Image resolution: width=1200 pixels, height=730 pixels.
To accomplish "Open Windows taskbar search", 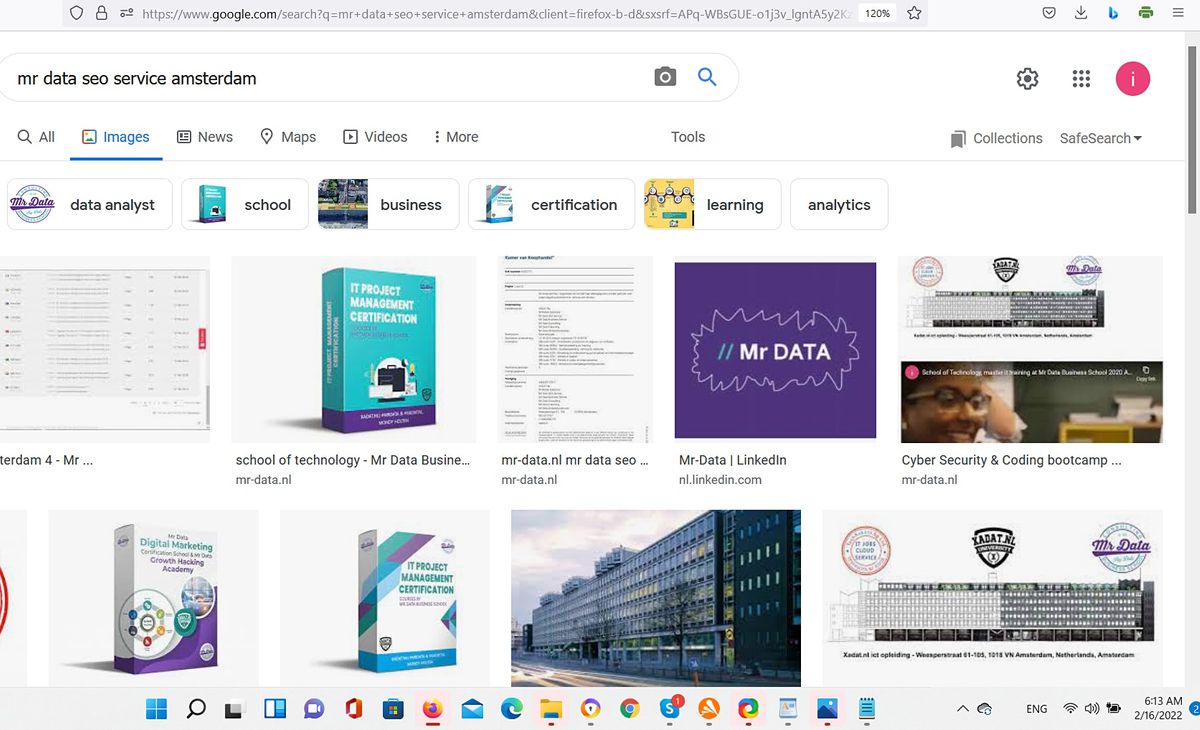I will point(196,709).
